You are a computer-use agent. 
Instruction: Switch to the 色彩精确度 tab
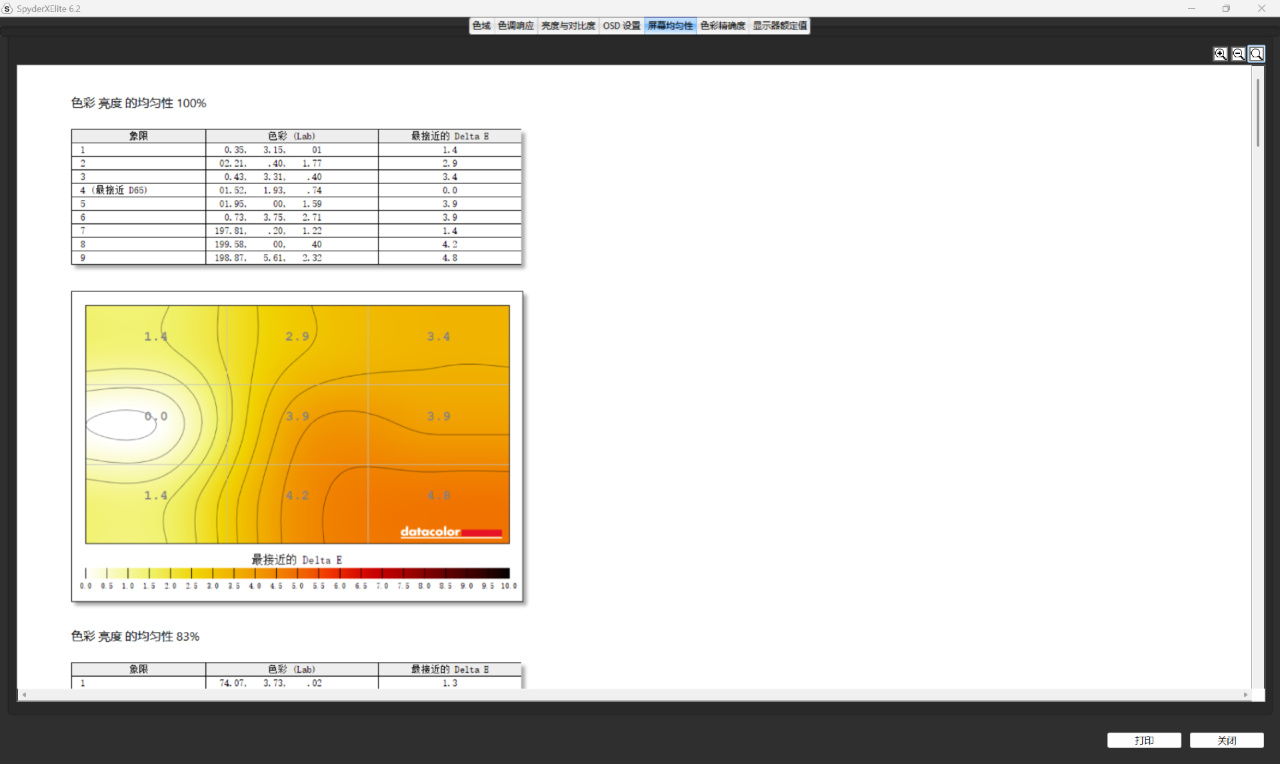[x=723, y=26]
